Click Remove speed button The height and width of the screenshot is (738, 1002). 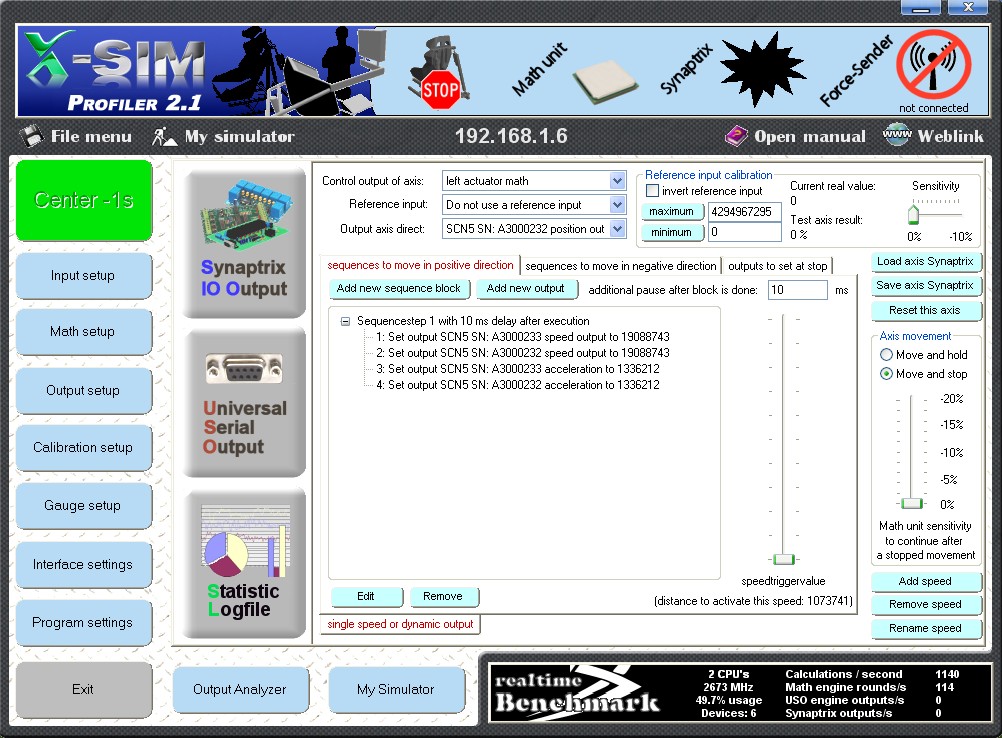tap(925, 604)
